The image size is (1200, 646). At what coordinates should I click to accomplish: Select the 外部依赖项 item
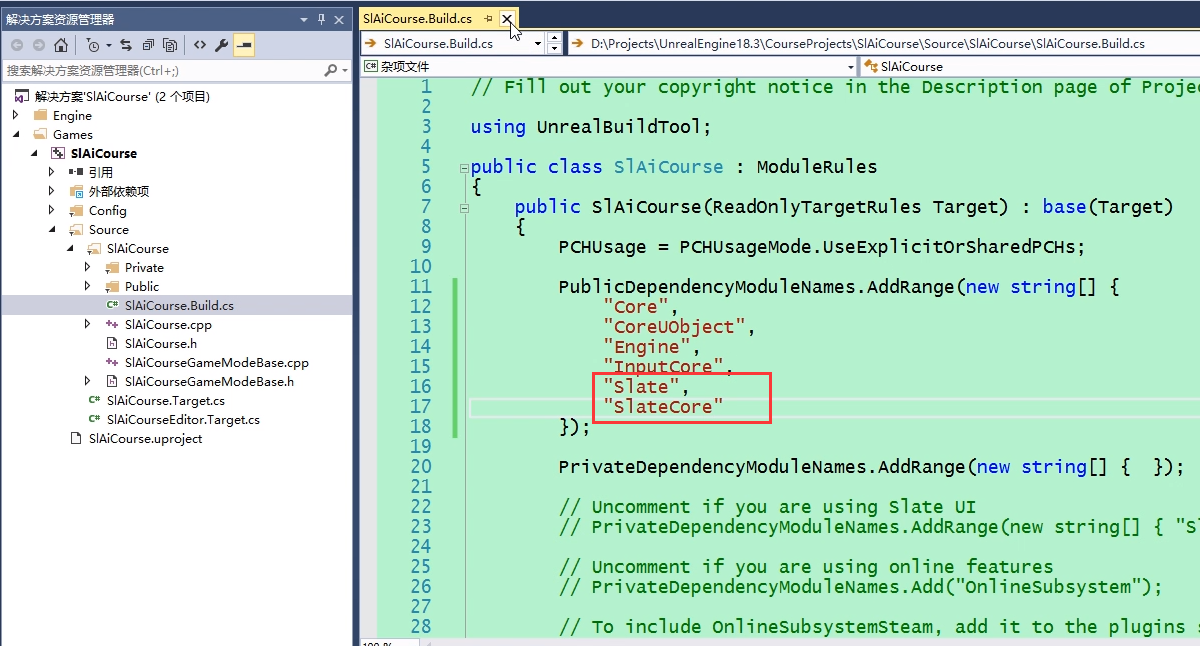point(119,191)
